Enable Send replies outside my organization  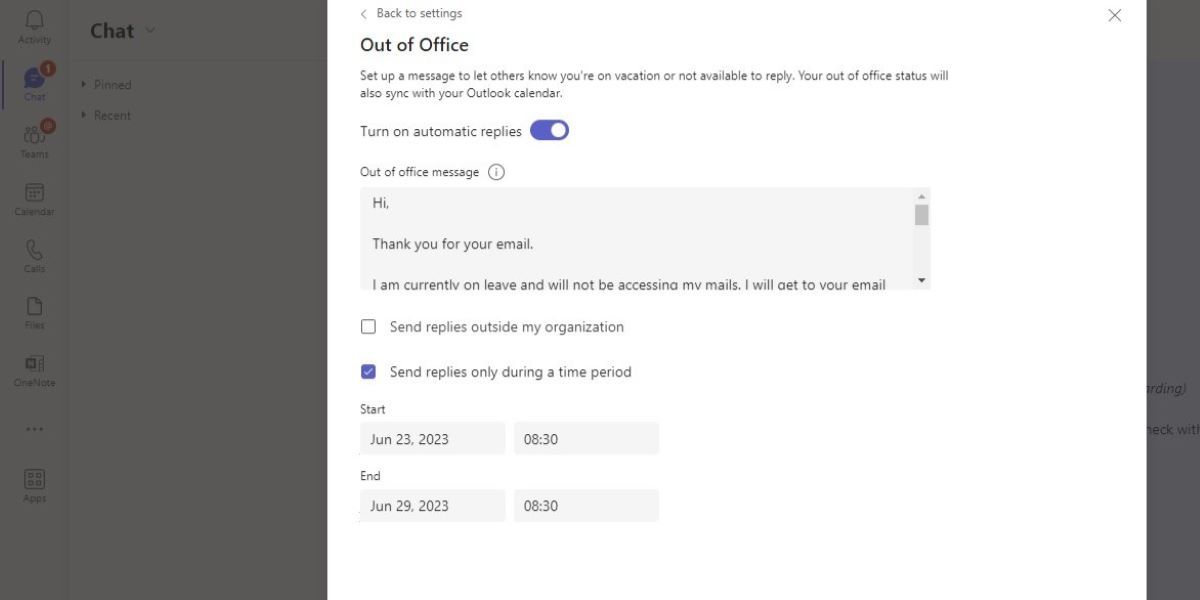tap(368, 326)
